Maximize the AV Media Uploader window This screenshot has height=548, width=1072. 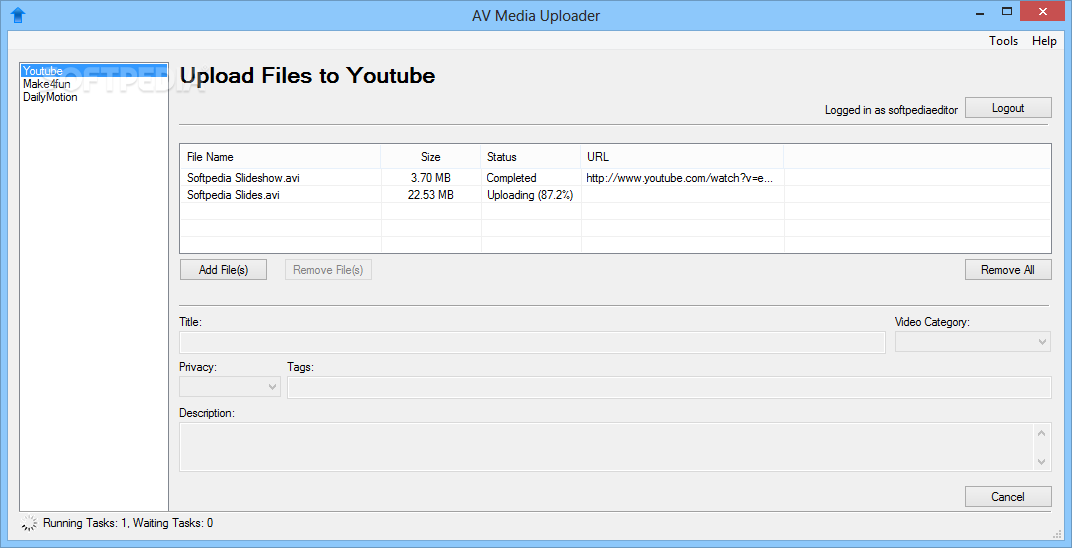tap(1006, 12)
